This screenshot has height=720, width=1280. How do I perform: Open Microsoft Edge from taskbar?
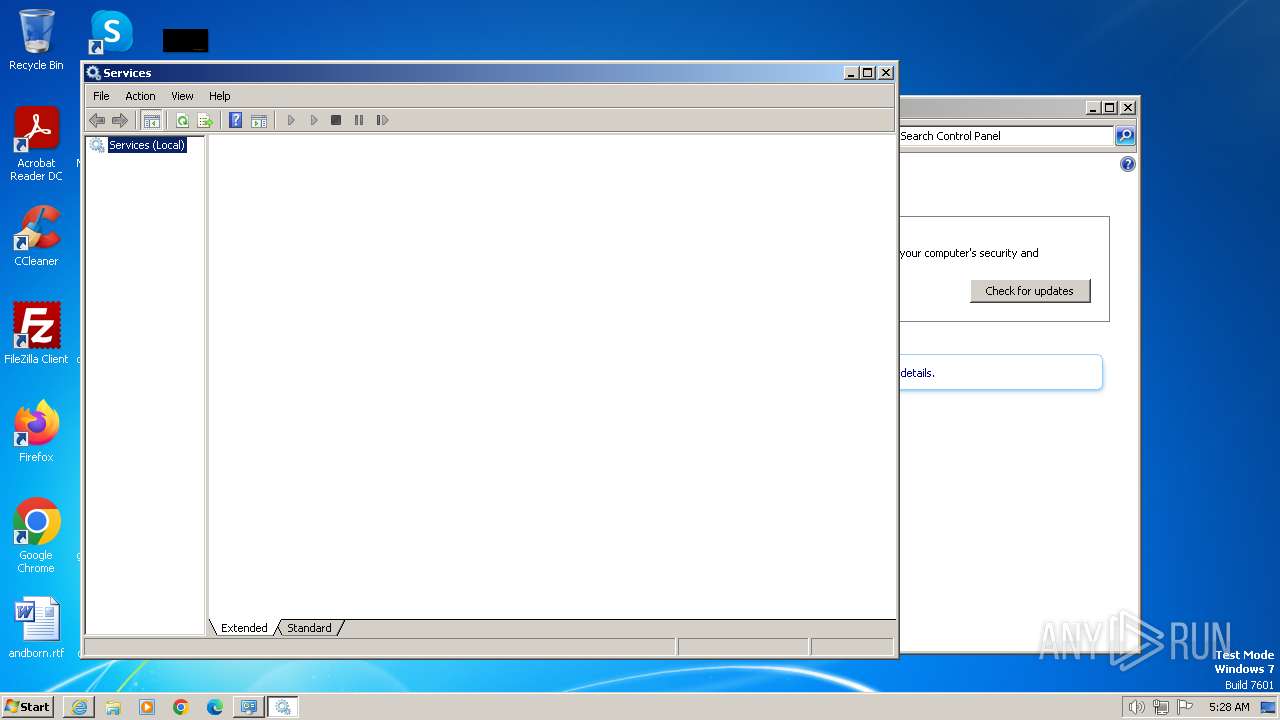tap(215, 707)
